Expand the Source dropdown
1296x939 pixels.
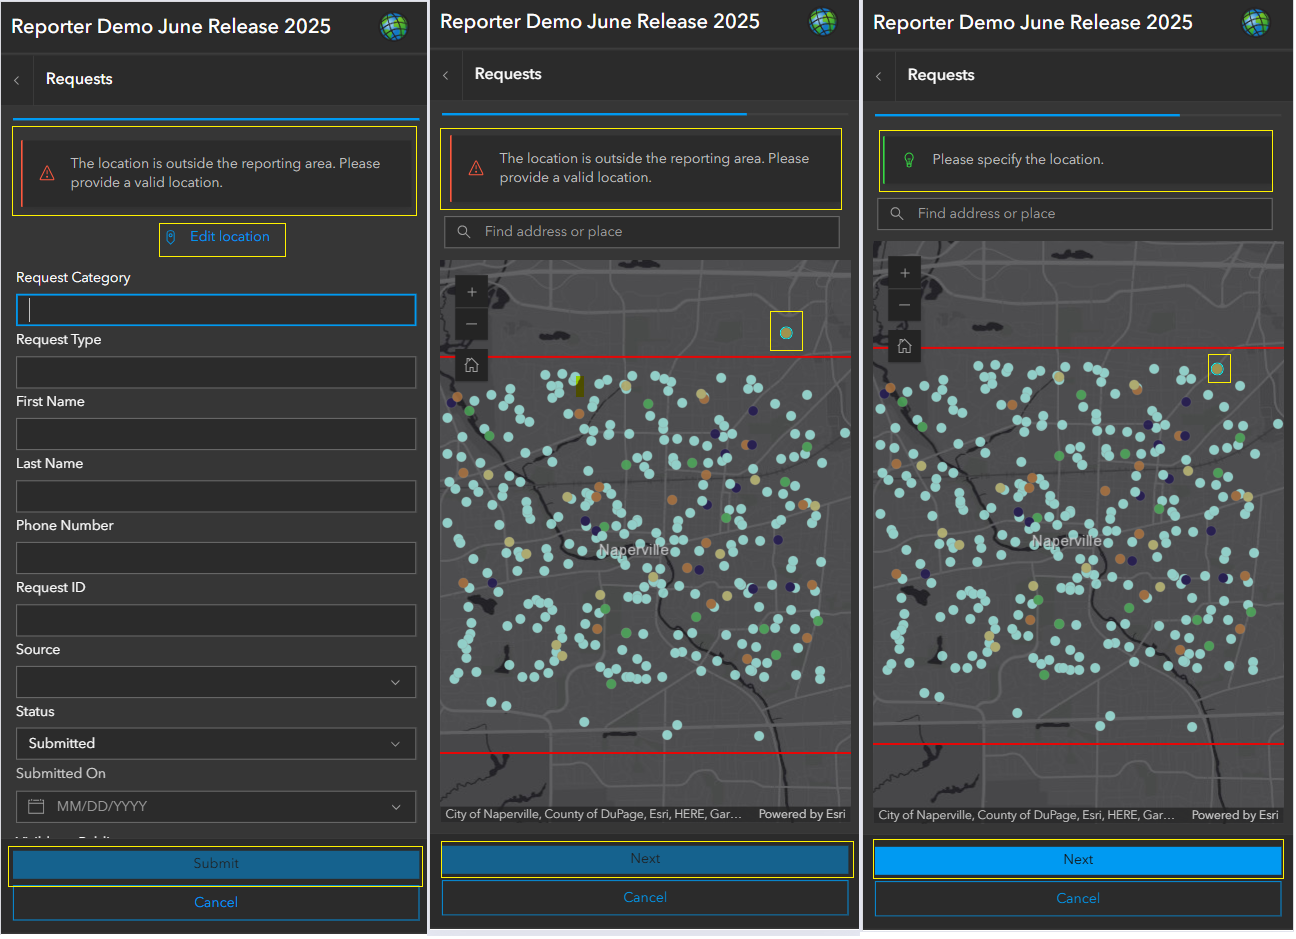(396, 683)
